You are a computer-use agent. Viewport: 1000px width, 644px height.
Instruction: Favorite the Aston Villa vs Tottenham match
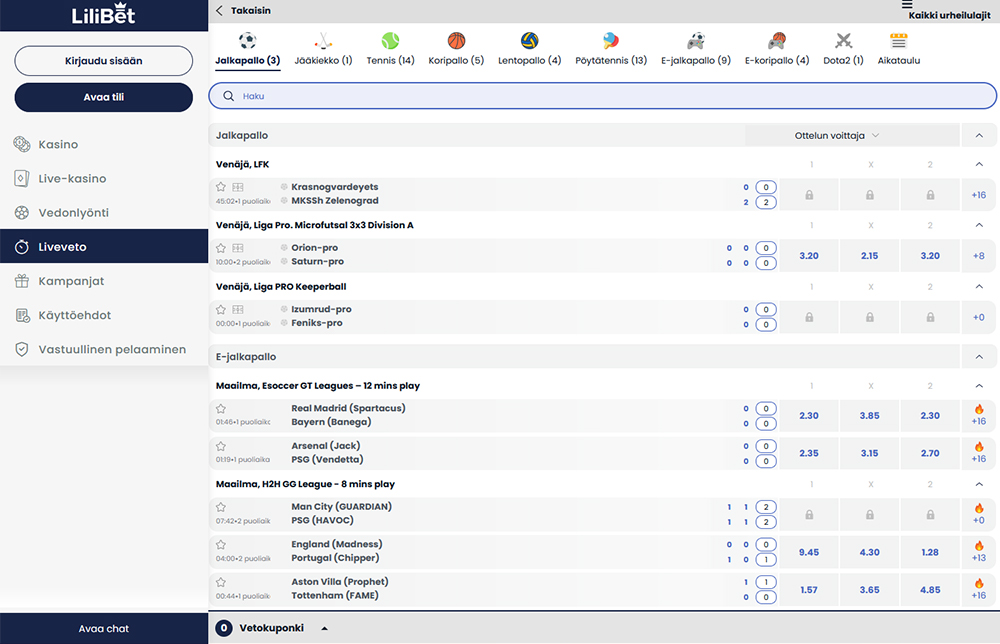pyautogui.click(x=221, y=582)
